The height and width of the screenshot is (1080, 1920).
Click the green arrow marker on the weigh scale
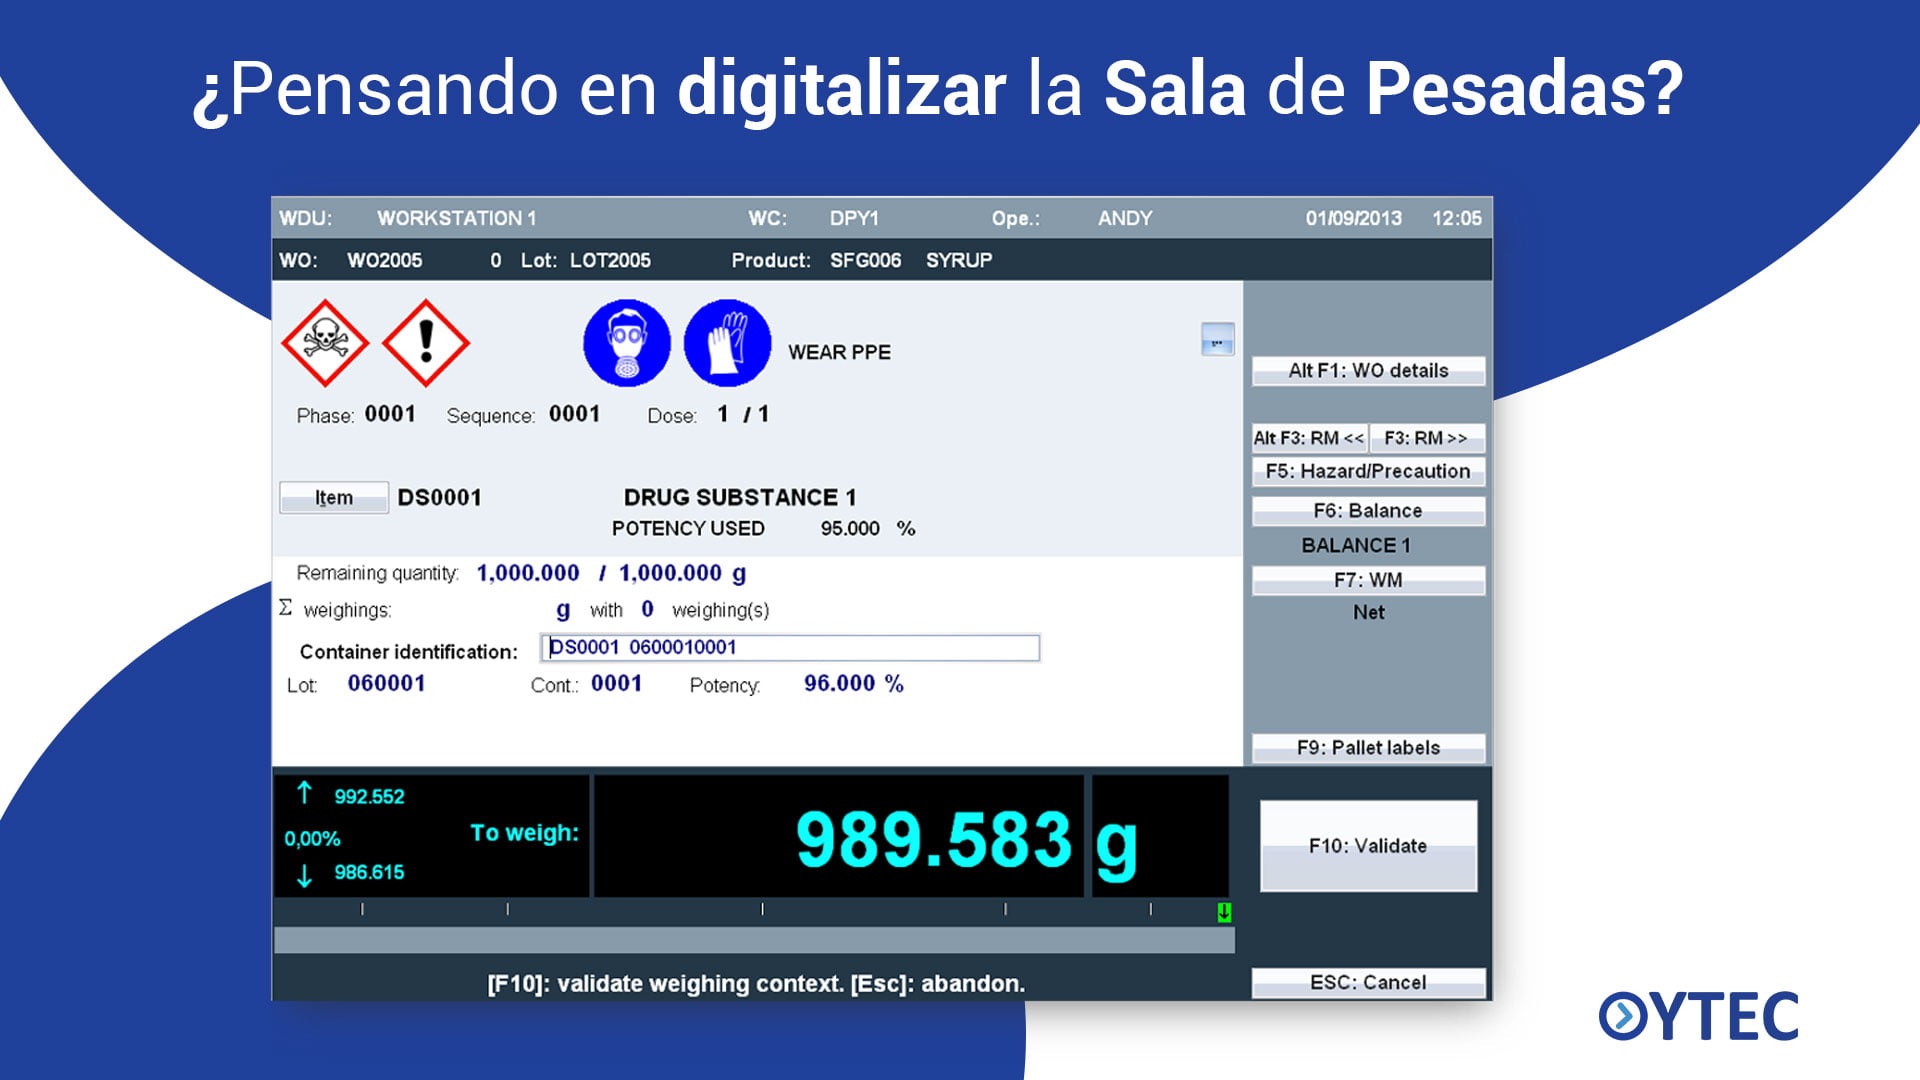pos(1224,912)
